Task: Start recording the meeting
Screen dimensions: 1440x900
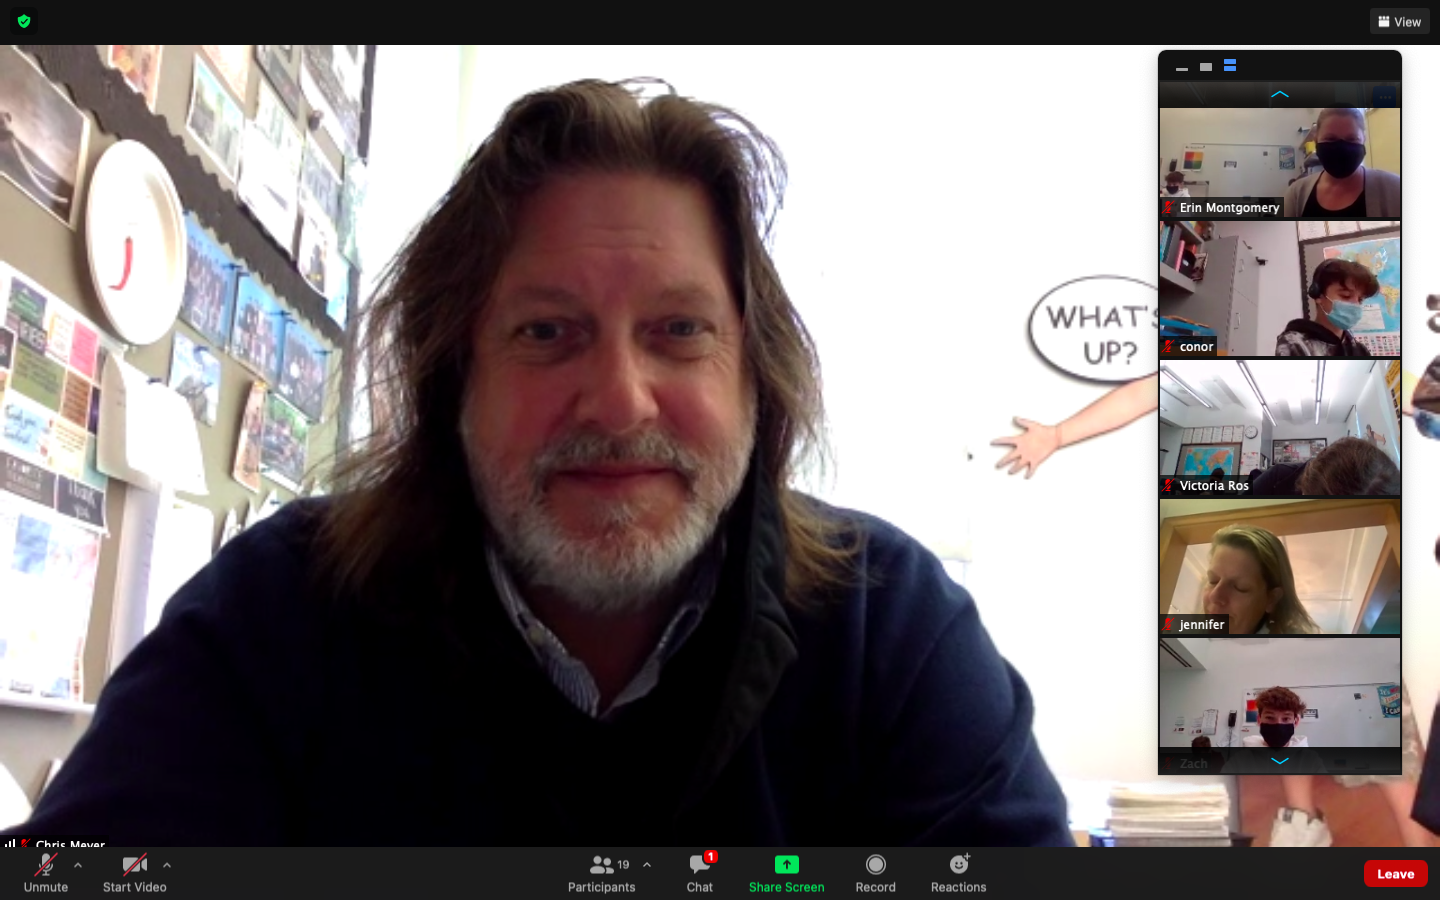Action: point(875,873)
